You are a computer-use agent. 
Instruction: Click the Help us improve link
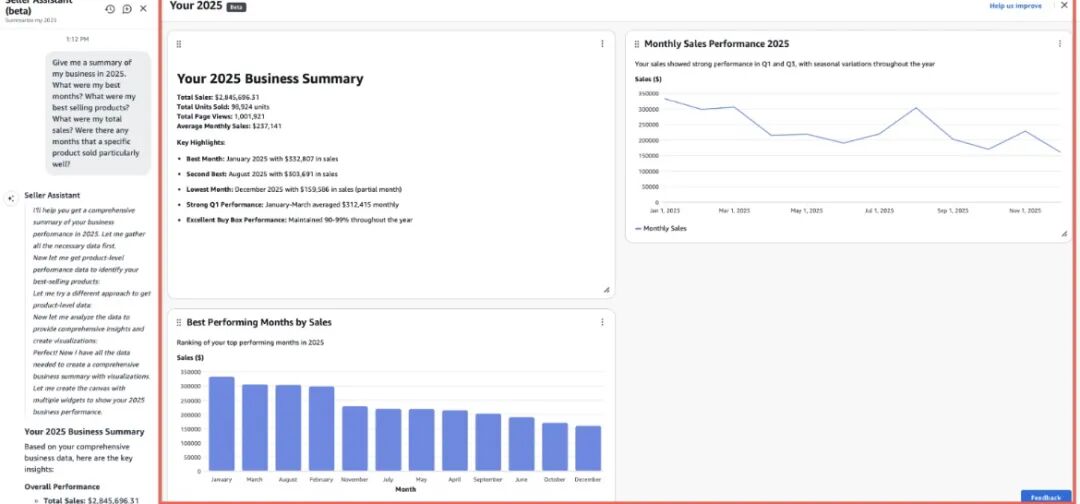[x=1015, y=6]
